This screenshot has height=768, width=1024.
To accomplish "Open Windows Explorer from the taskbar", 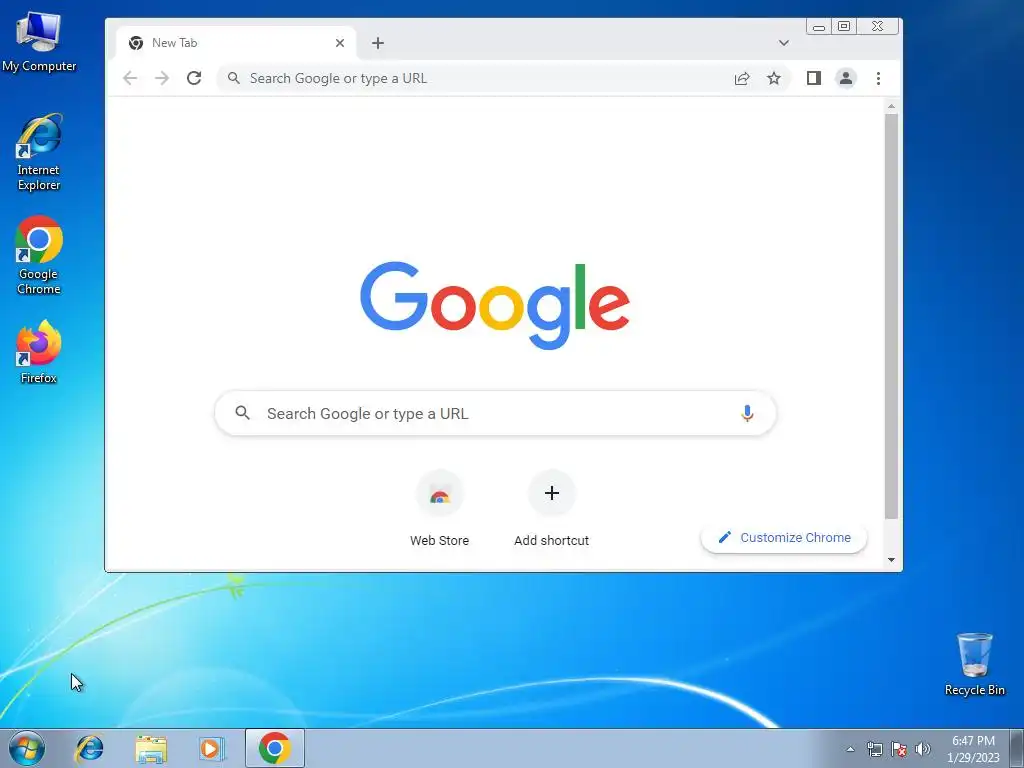I will point(151,748).
